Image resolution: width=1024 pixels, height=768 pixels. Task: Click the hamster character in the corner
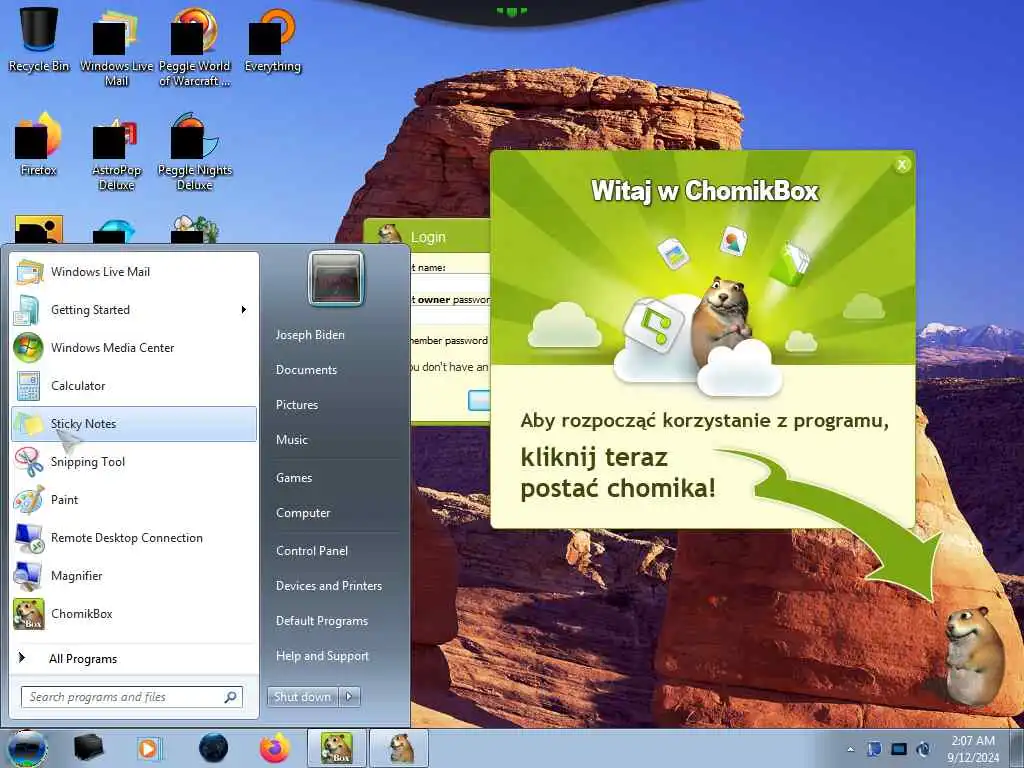point(973,657)
